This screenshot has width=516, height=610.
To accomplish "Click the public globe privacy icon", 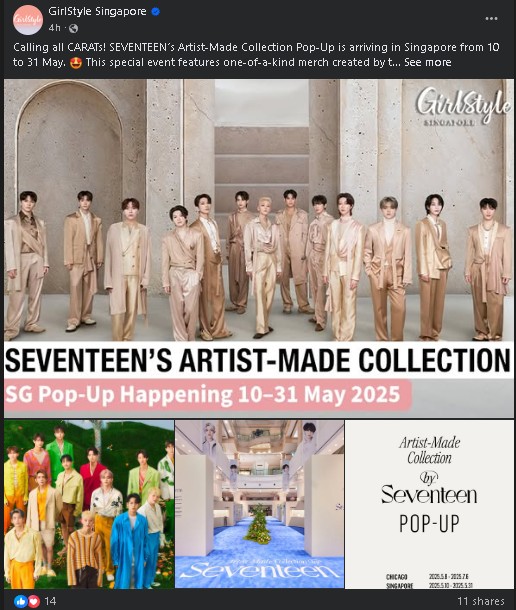I will pos(74,28).
